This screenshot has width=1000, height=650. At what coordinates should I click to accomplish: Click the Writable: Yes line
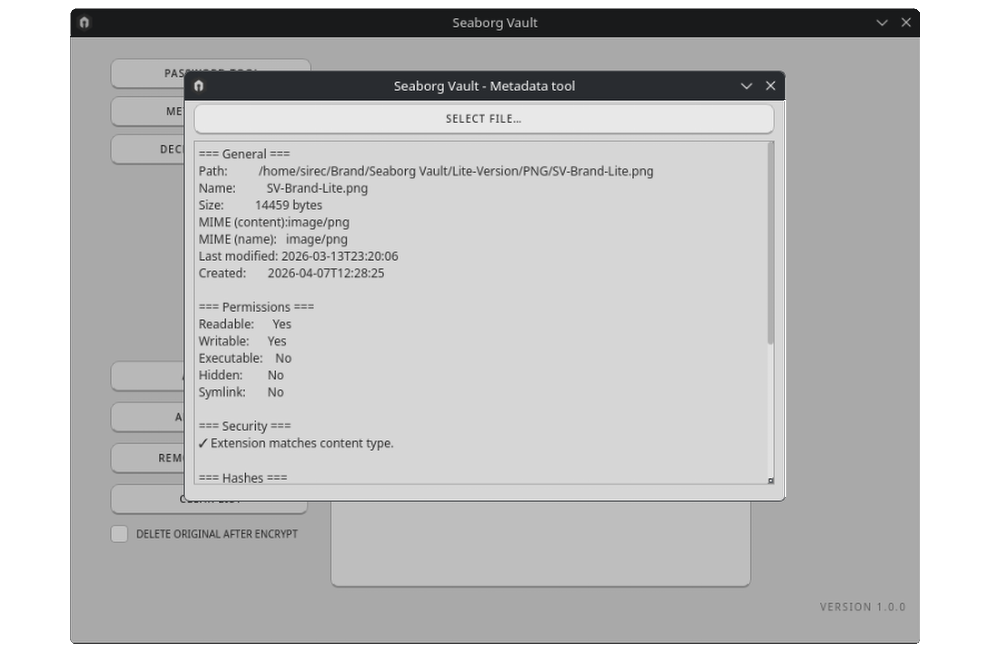(242, 341)
